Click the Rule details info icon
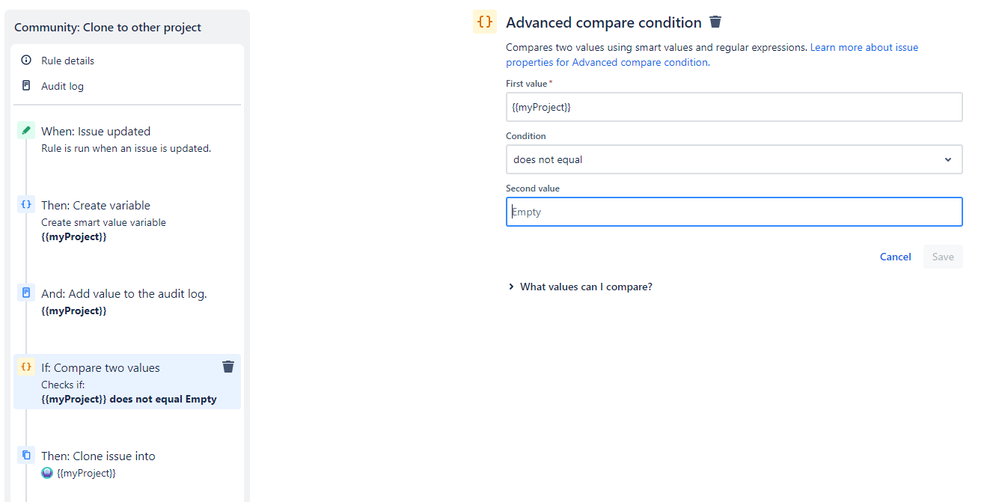999x502 pixels. (26, 60)
